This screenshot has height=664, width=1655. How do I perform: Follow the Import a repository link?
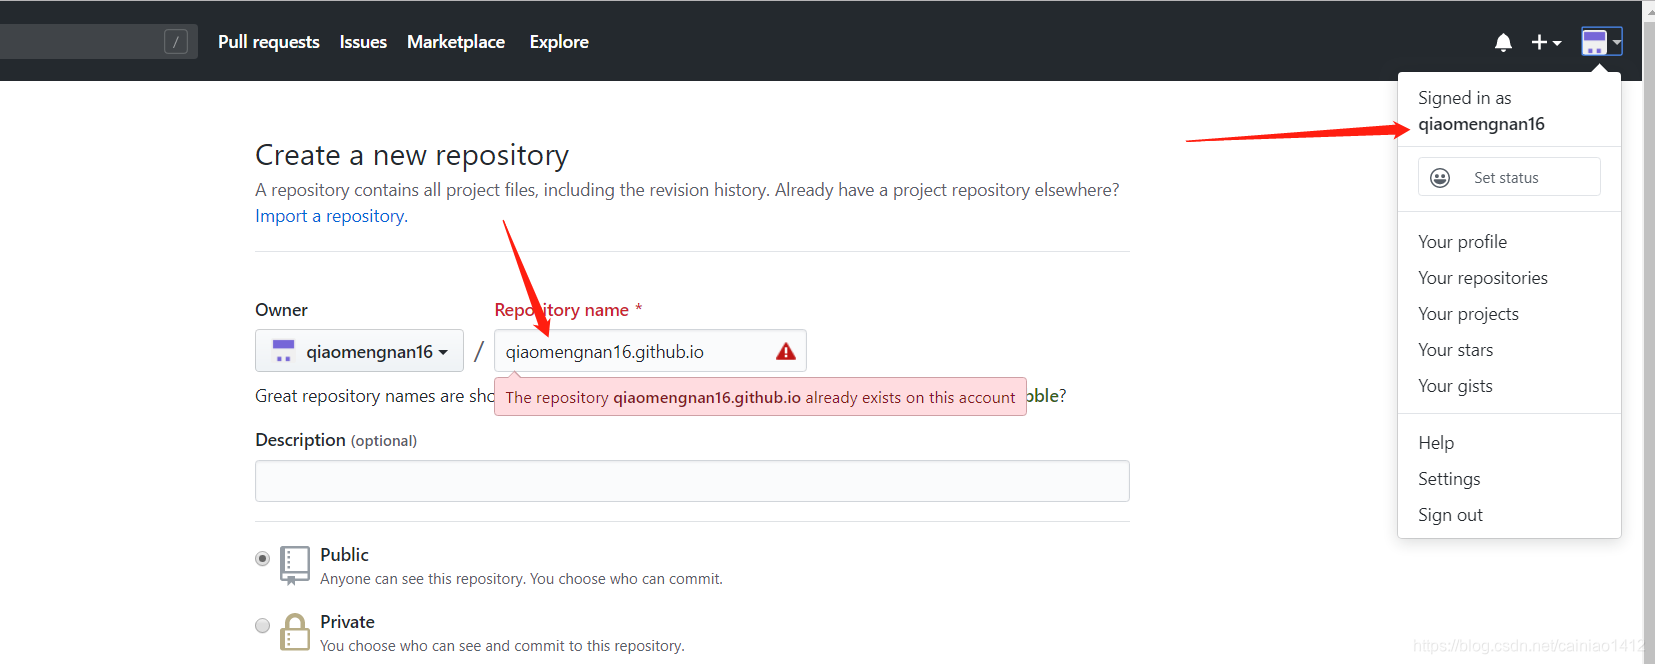[331, 216]
